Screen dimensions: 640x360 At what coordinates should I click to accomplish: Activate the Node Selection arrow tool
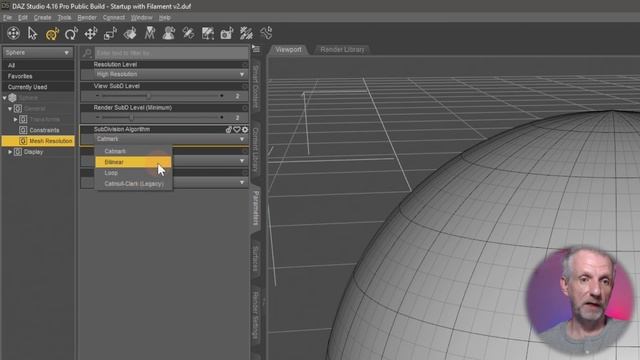(32, 33)
